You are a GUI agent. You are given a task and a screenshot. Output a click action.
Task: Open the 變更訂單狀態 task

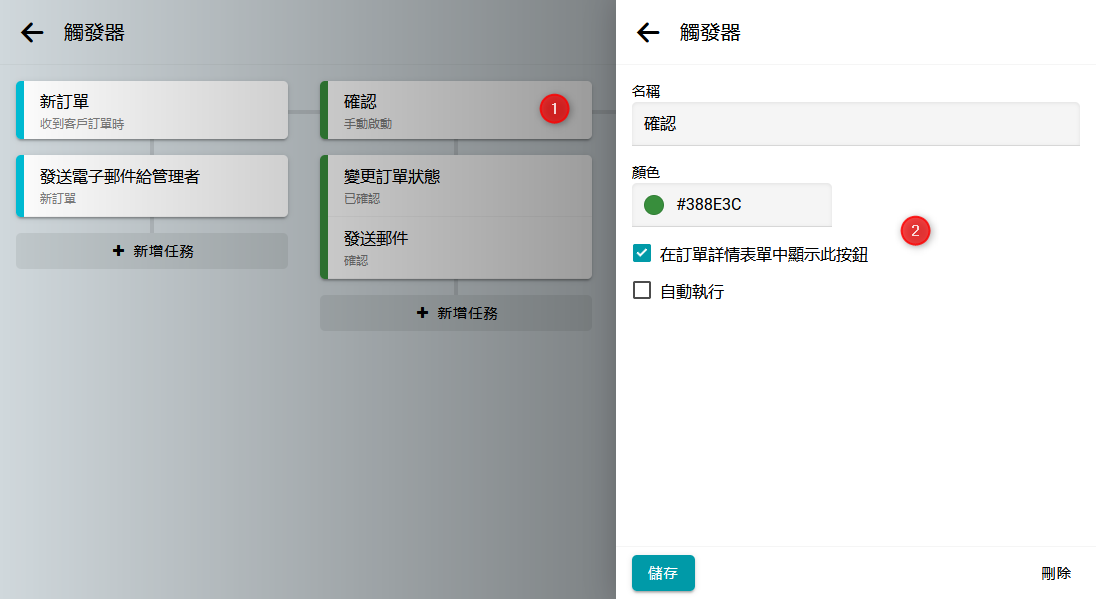tap(456, 185)
